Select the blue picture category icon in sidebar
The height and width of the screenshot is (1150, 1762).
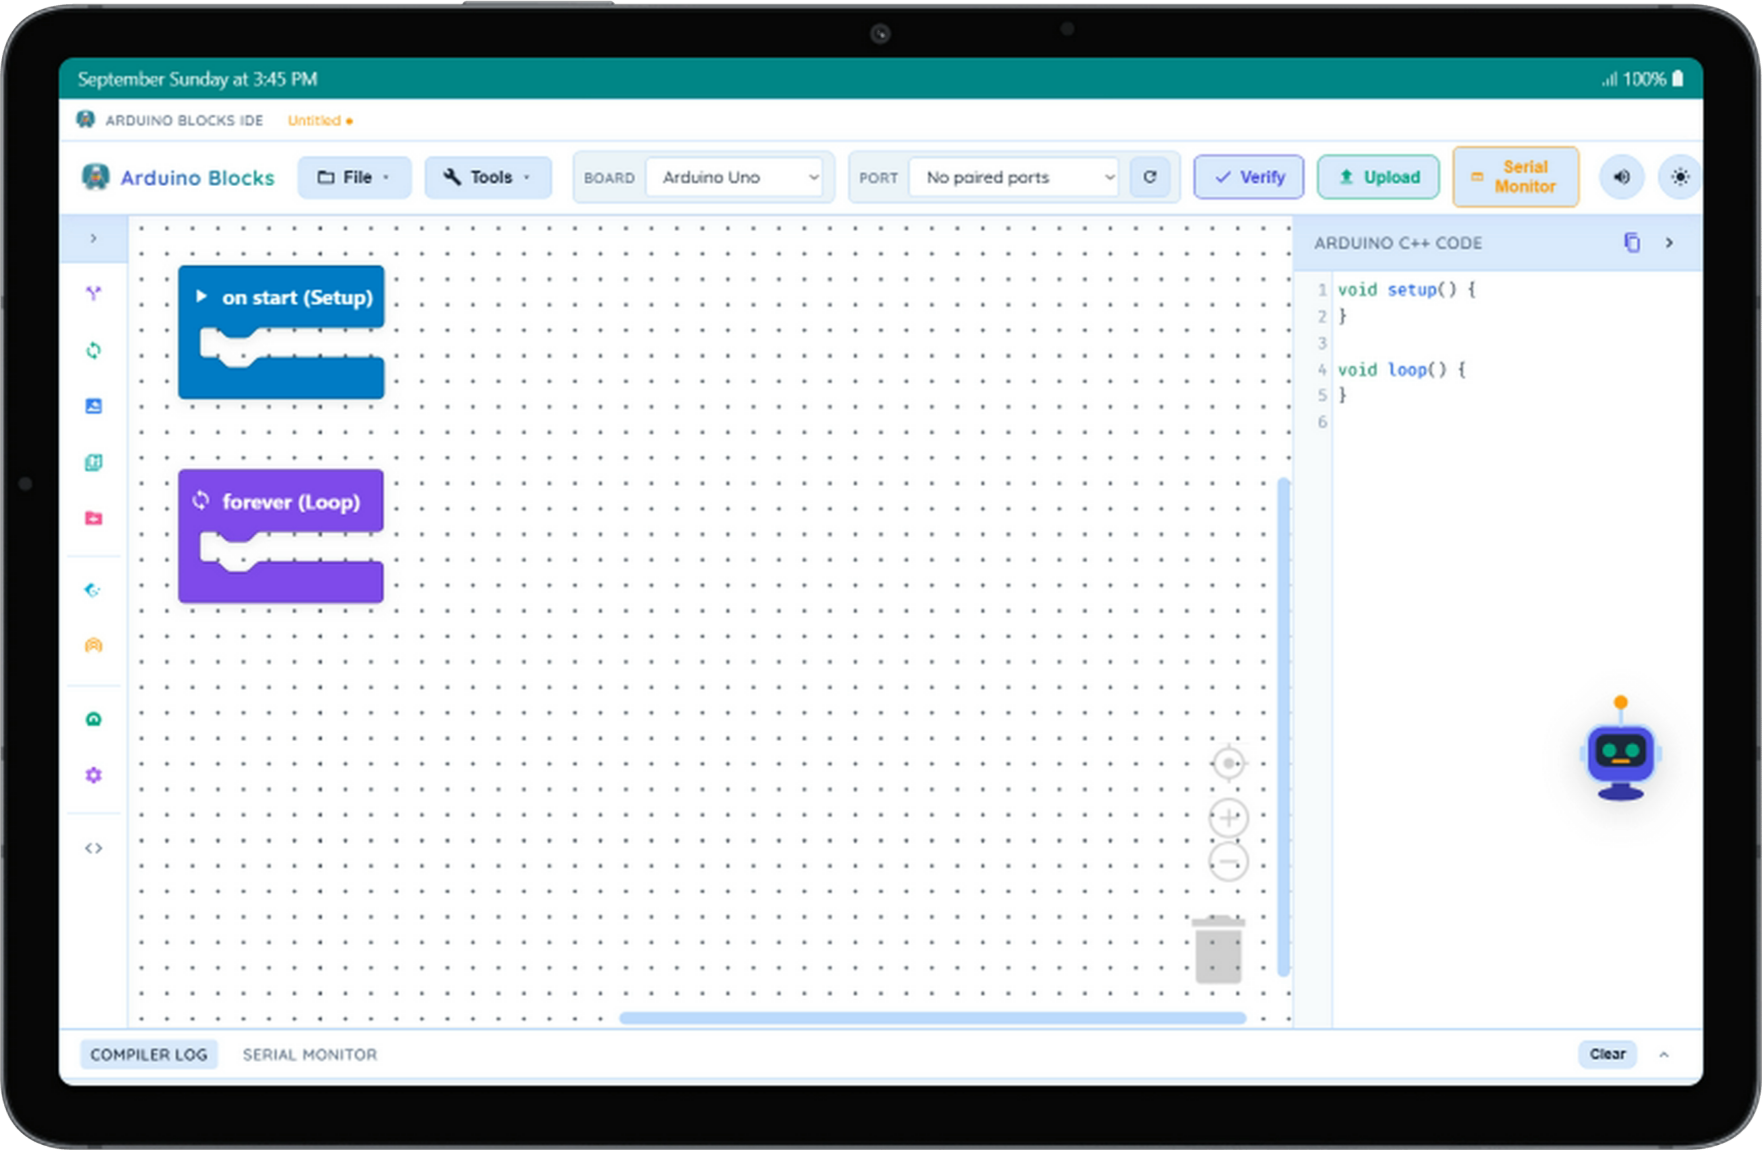[x=93, y=406]
